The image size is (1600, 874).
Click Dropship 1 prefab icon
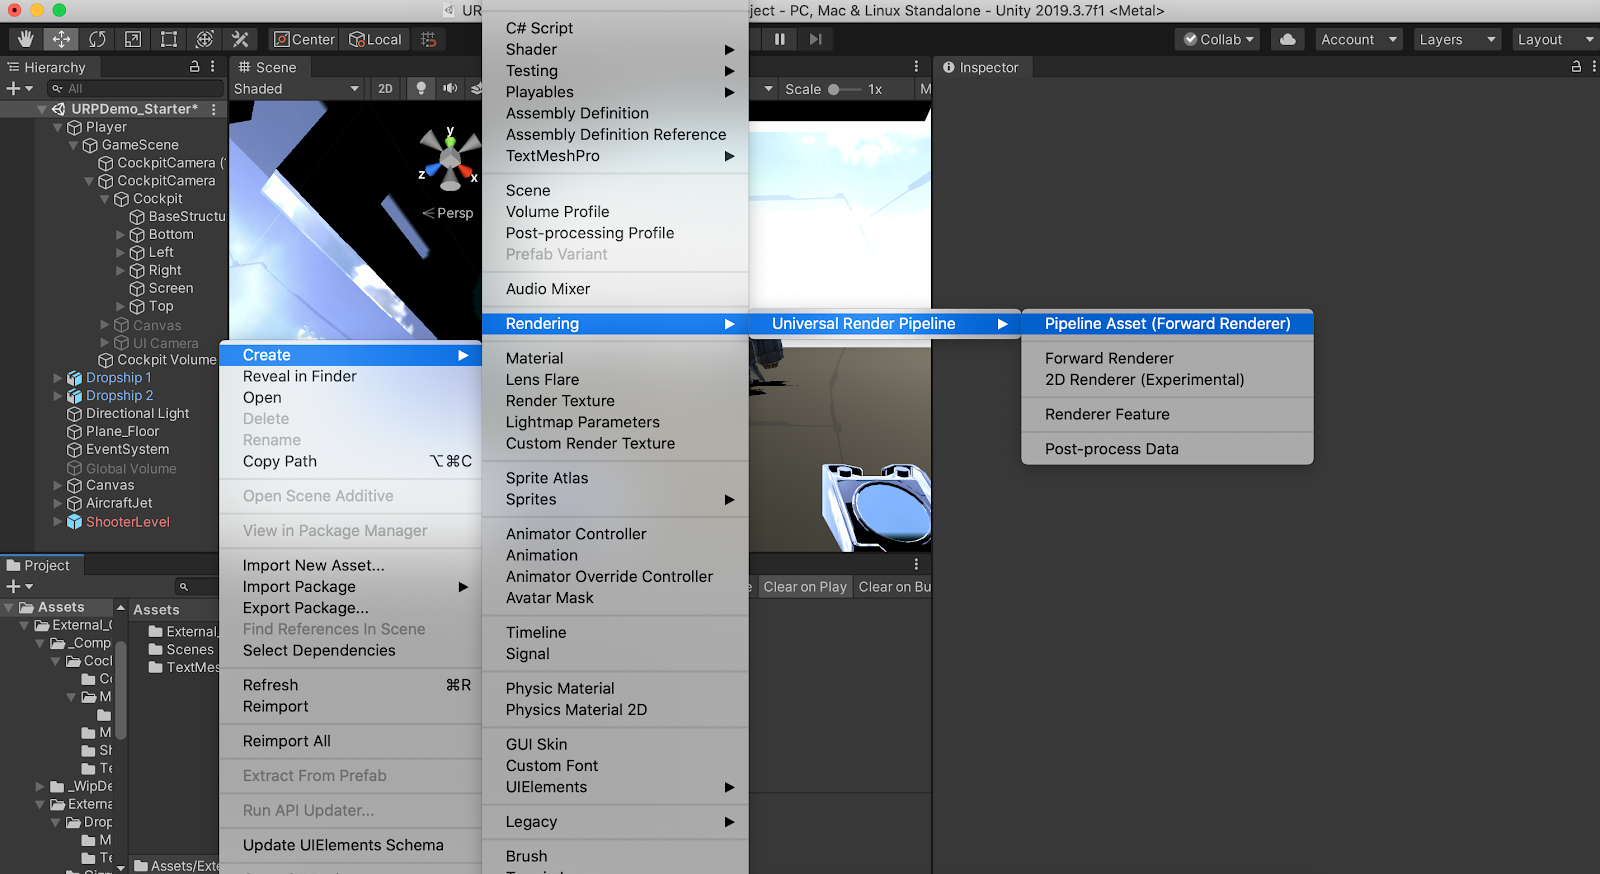(74, 378)
